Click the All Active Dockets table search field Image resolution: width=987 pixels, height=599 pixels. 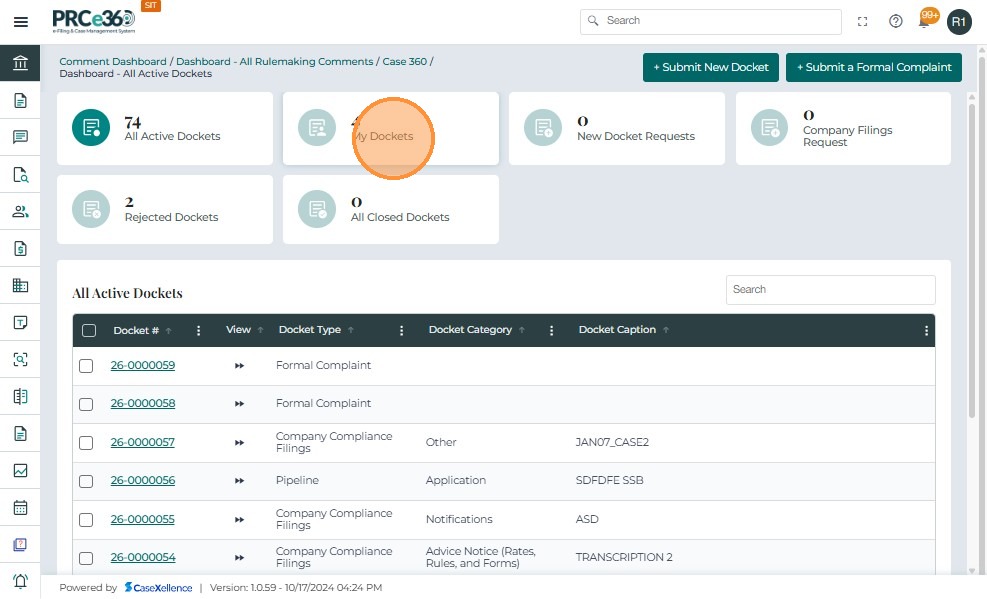pos(830,290)
